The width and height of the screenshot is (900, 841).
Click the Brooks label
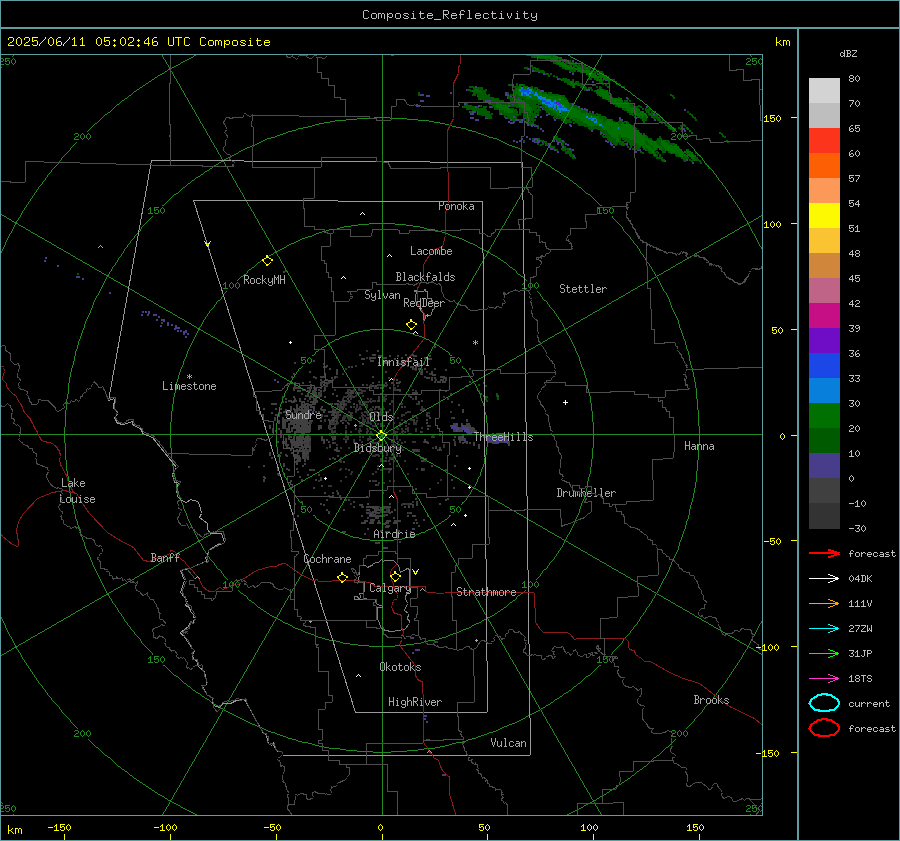(711, 700)
